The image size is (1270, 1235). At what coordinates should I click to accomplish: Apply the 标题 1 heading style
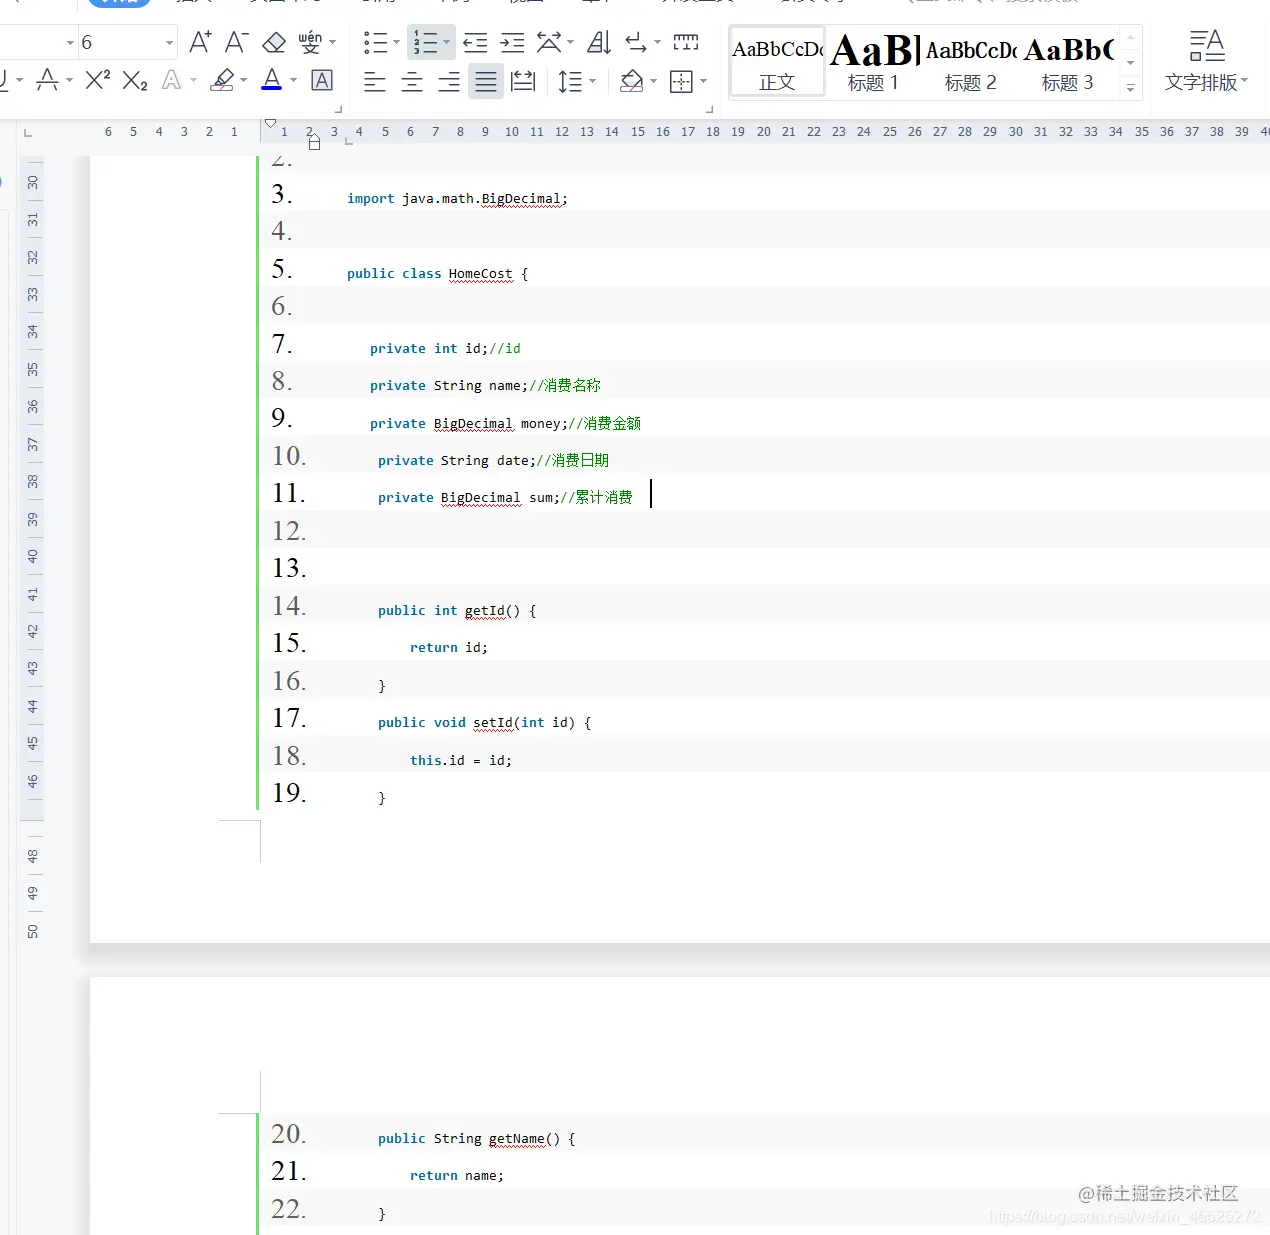click(874, 63)
